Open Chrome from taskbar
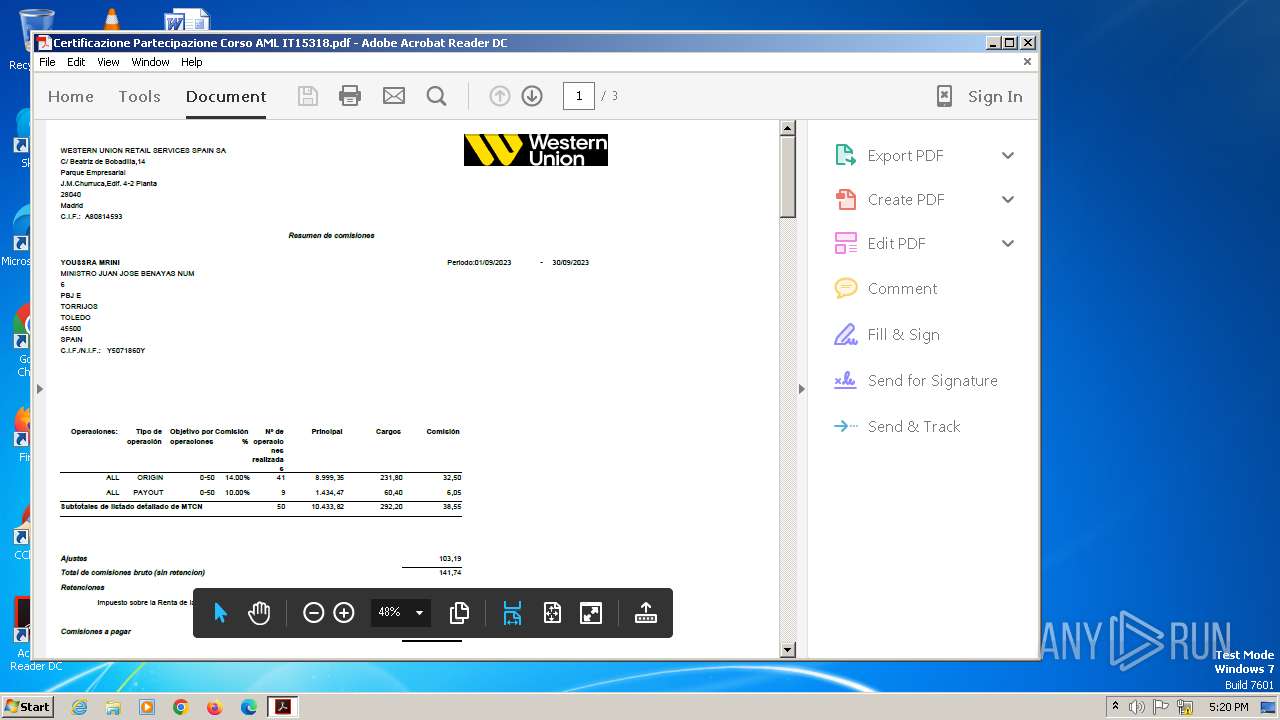Screen dimensions: 1280x720 point(180,707)
